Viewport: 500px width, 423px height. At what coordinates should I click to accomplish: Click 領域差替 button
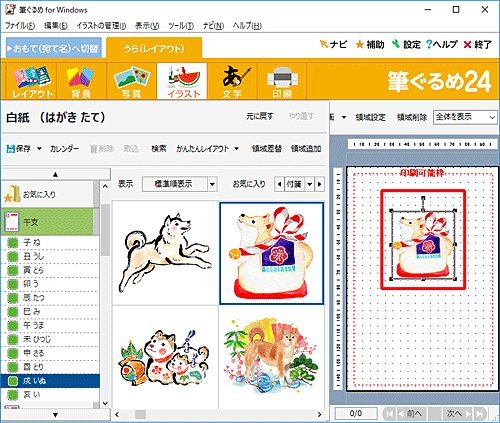[x=267, y=149]
